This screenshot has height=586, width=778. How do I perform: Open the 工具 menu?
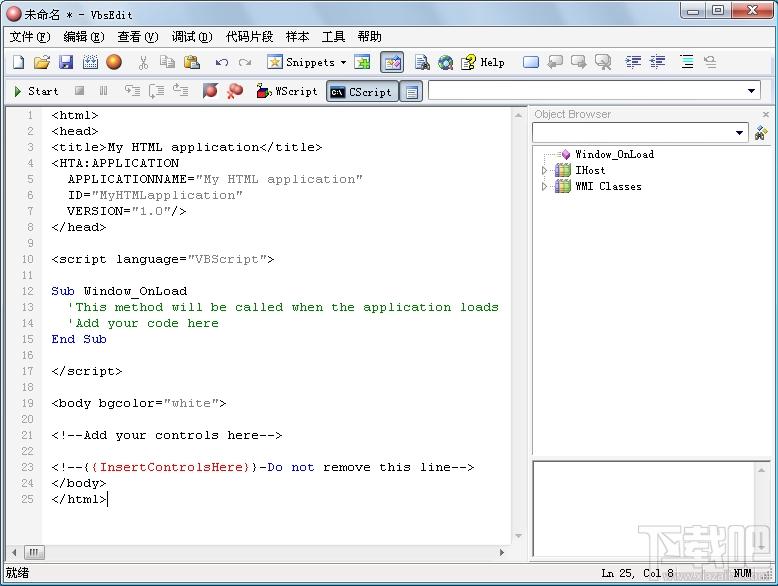pyautogui.click(x=333, y=37)
